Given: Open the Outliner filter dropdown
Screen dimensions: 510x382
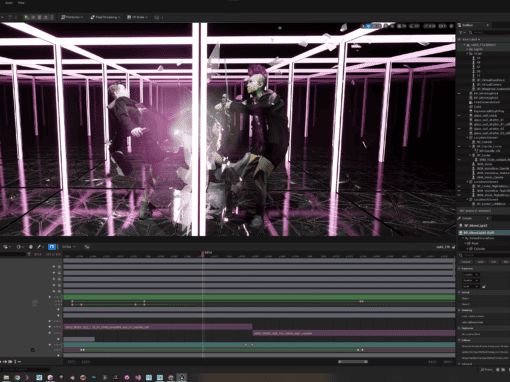Looking at the screenshot, I should click(462, 32).
